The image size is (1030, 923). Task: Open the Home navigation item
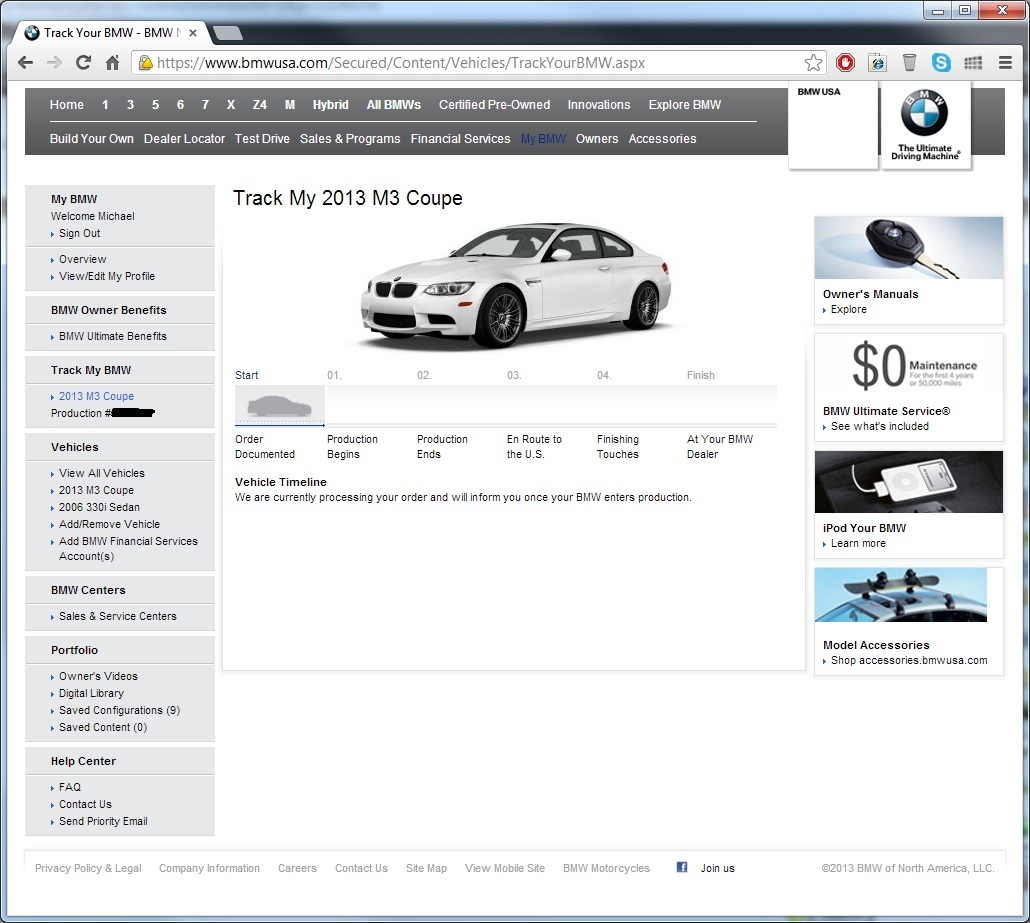[x=67, y=104]
